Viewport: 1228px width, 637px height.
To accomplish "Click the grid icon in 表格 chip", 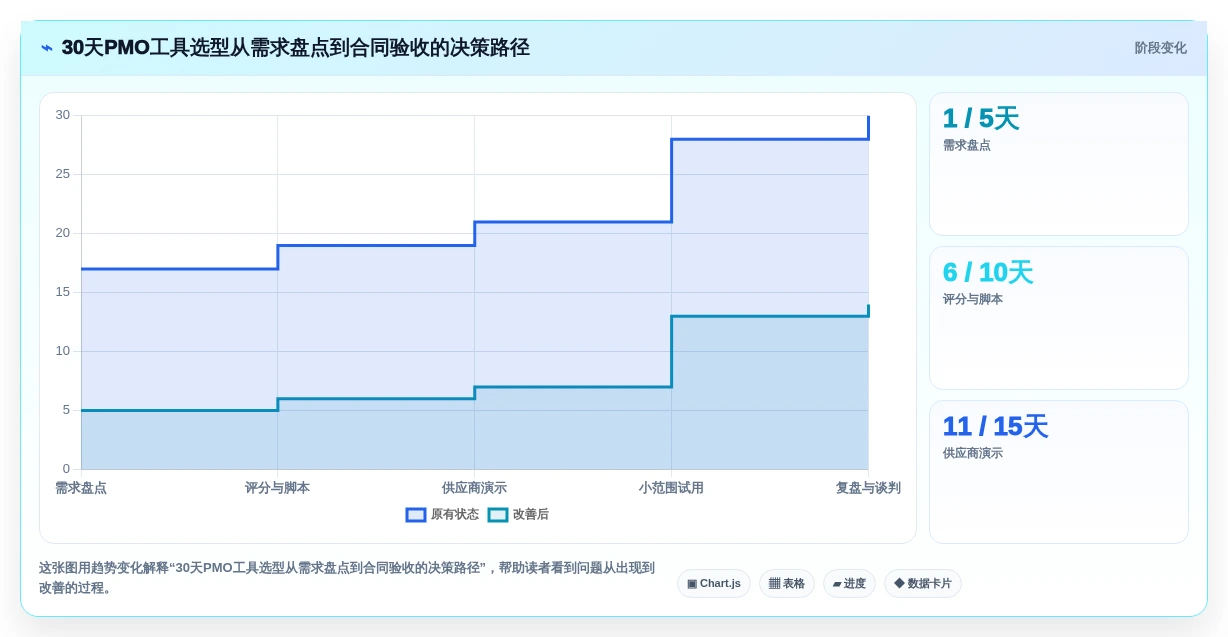I will pyautogui.click(x=774, y=584).
